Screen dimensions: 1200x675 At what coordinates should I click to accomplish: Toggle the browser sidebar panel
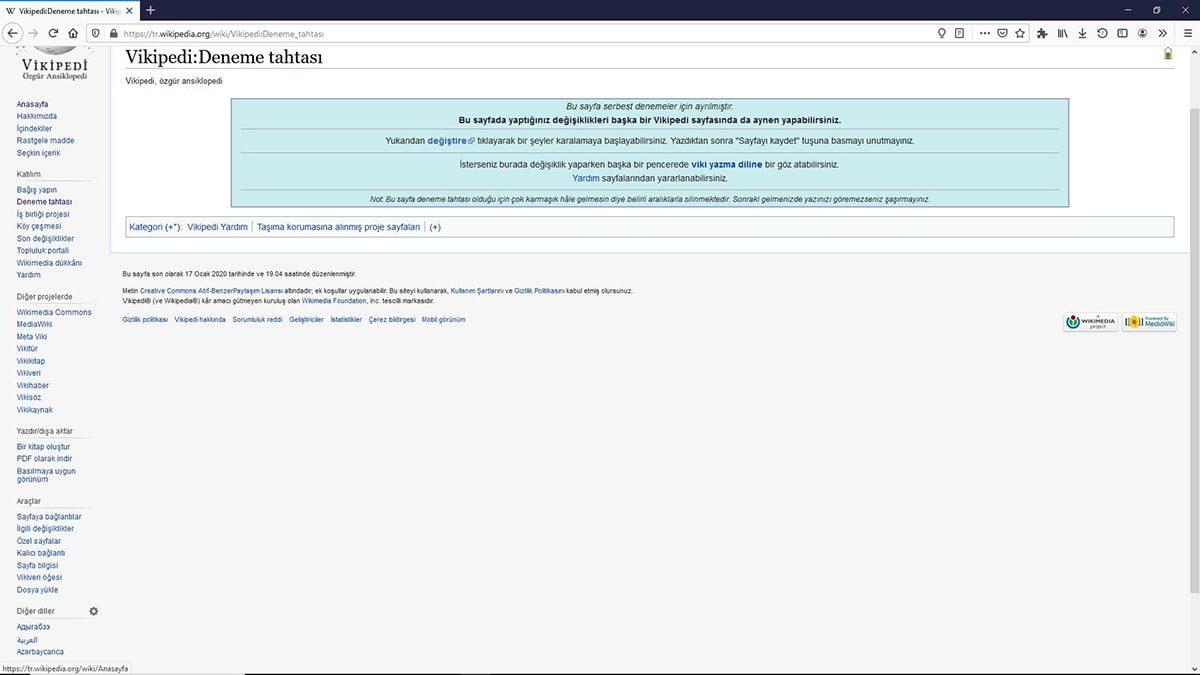[1121, 33]
